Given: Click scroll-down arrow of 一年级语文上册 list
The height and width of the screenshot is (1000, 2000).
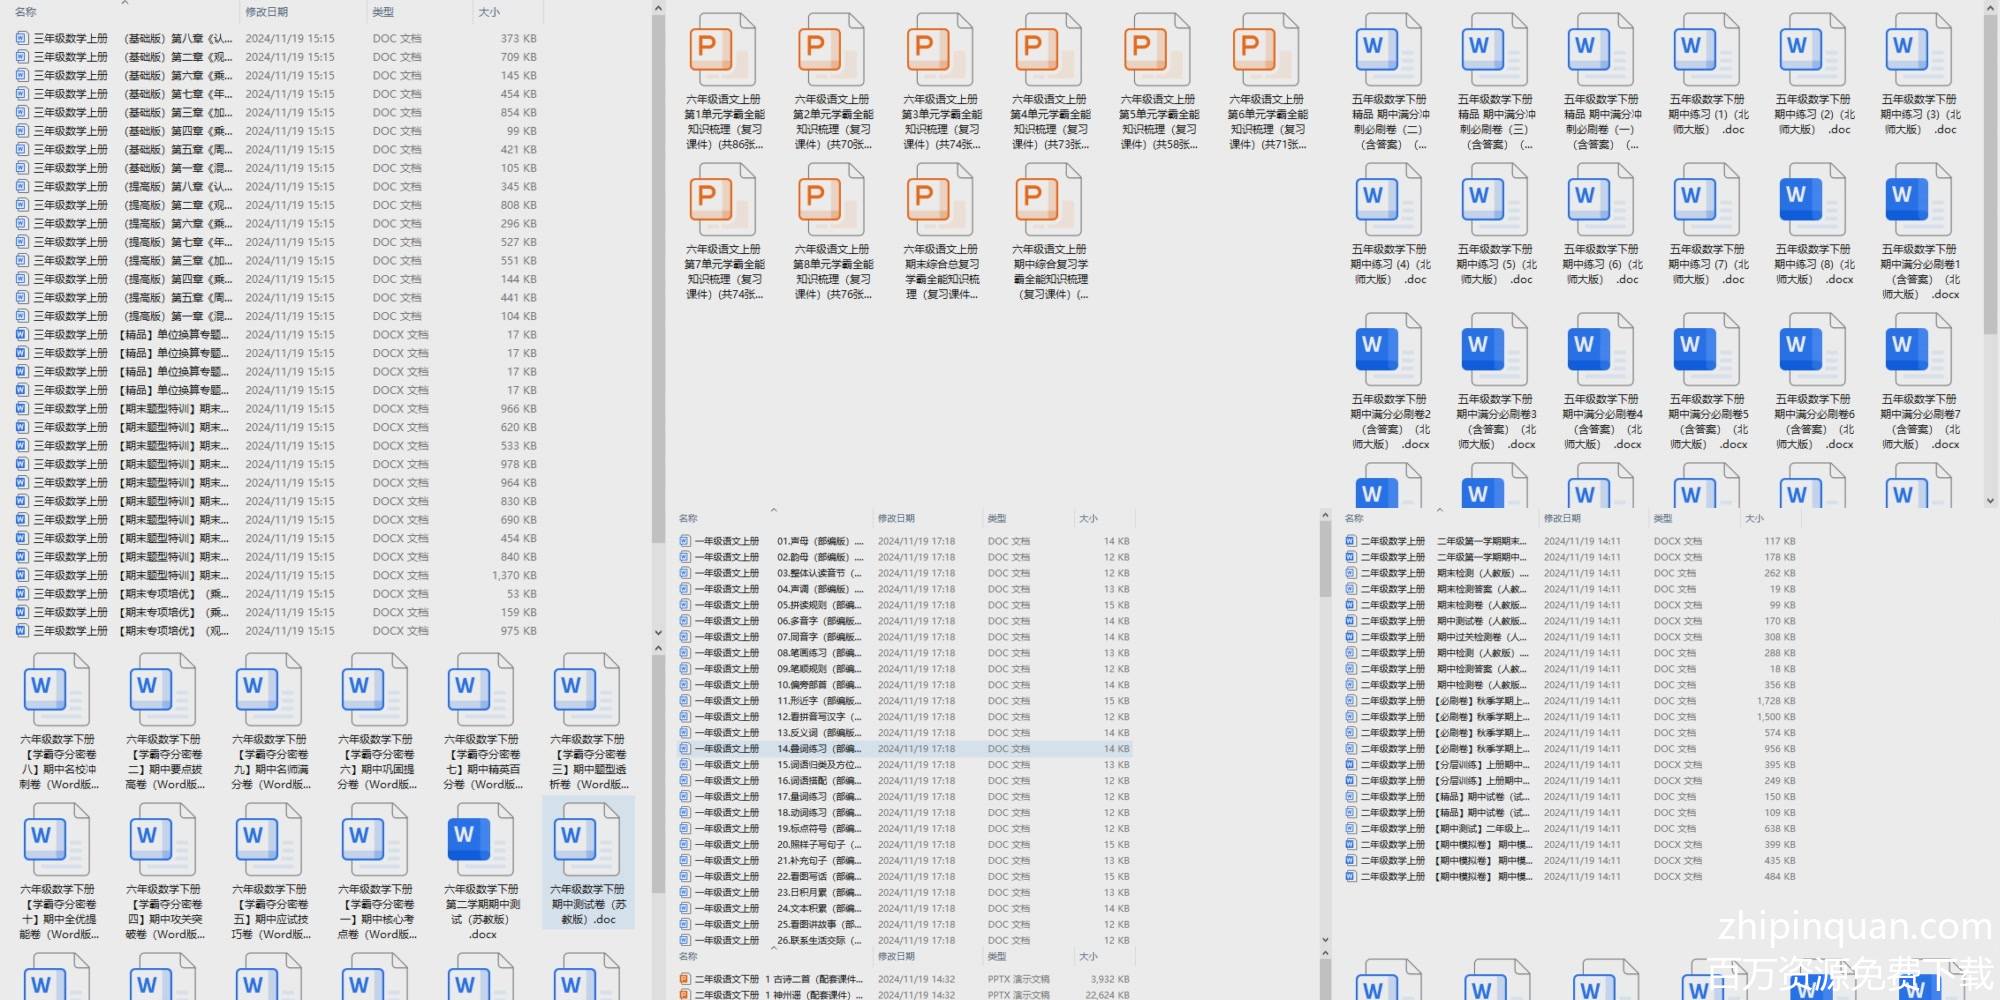Looking at the screenshot, I should pos(1325,940).
